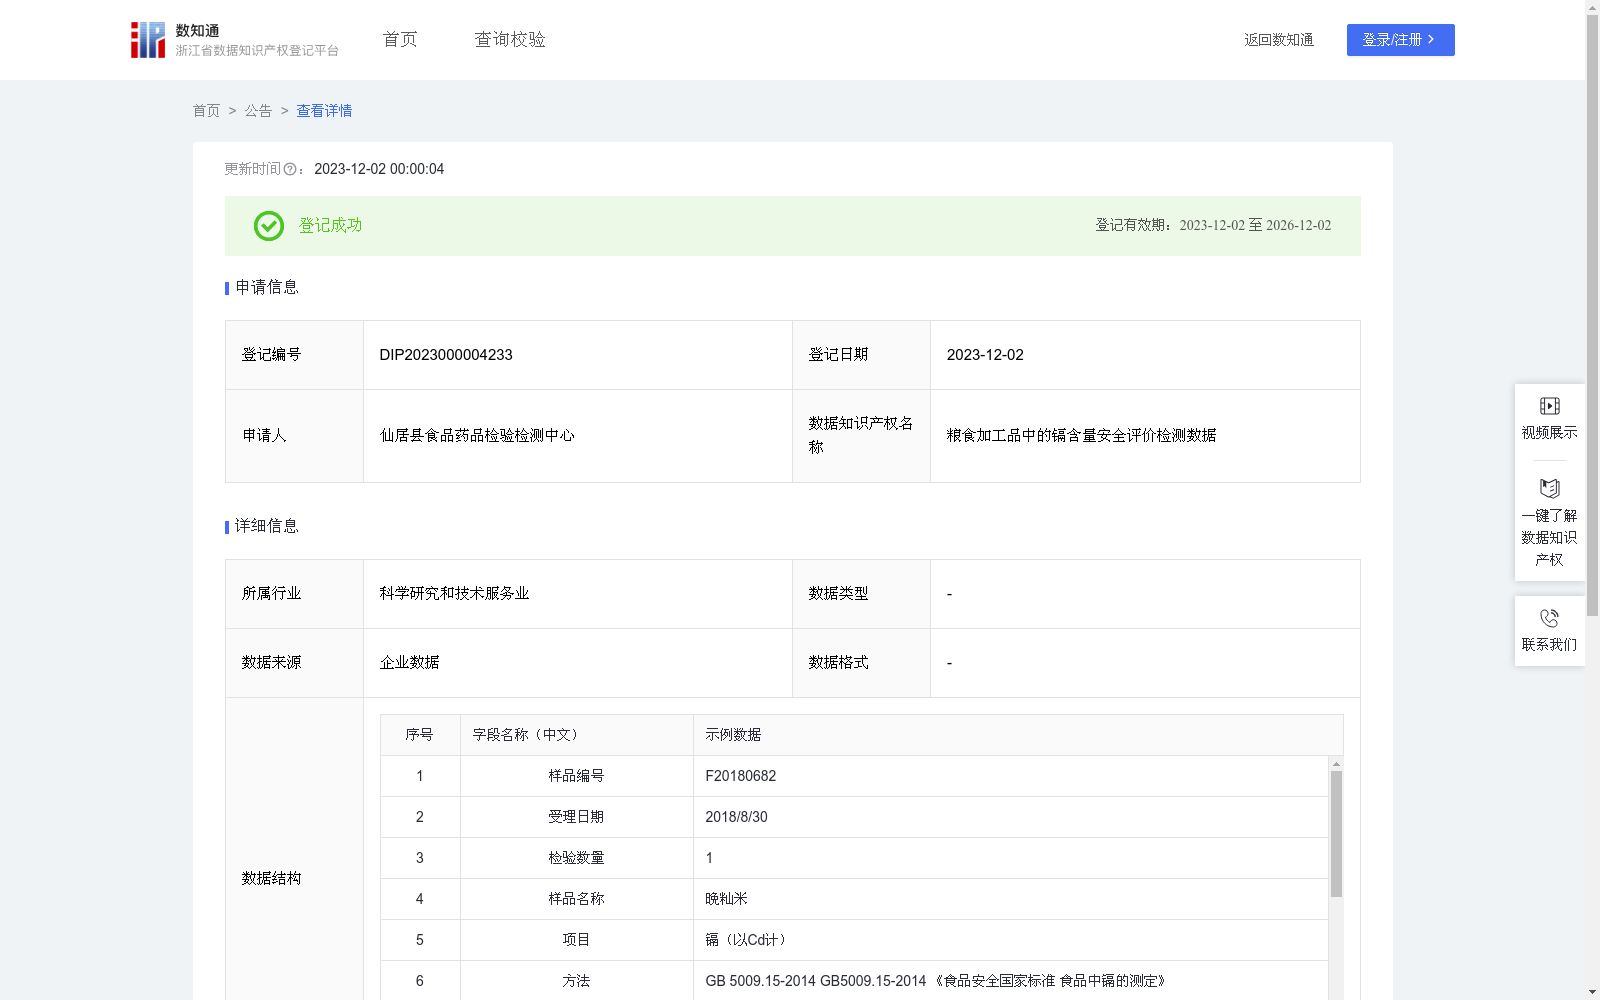The image size is (1600, 1000).
Task: Click the 联系我们 phone icon
Action: pyautogui.click(x=1549, y=618)
